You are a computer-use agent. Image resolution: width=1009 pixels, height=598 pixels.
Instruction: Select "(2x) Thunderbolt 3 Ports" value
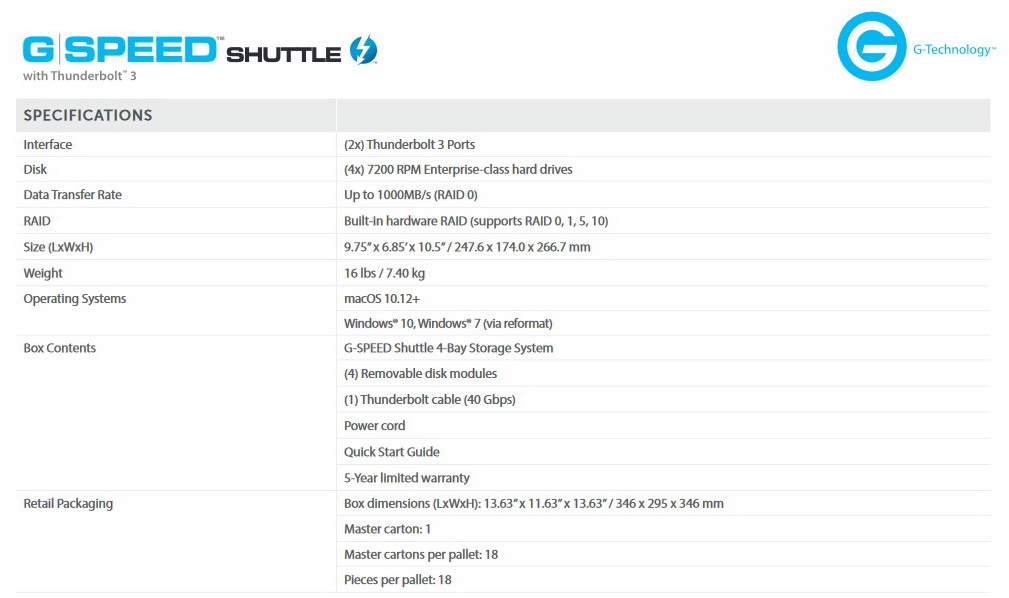click(x=409, y=145)
